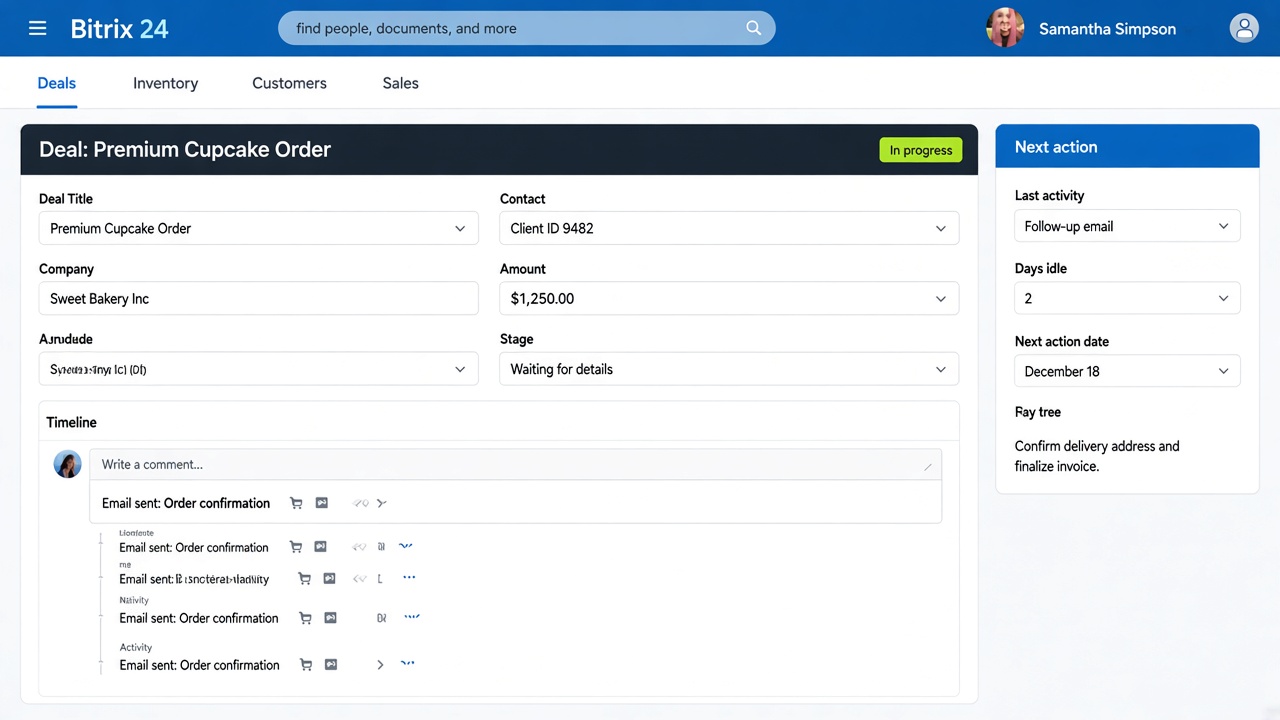Expand the Days idle dropdown
Screen dimensions: 1280x720
(x=1127, y=298)
